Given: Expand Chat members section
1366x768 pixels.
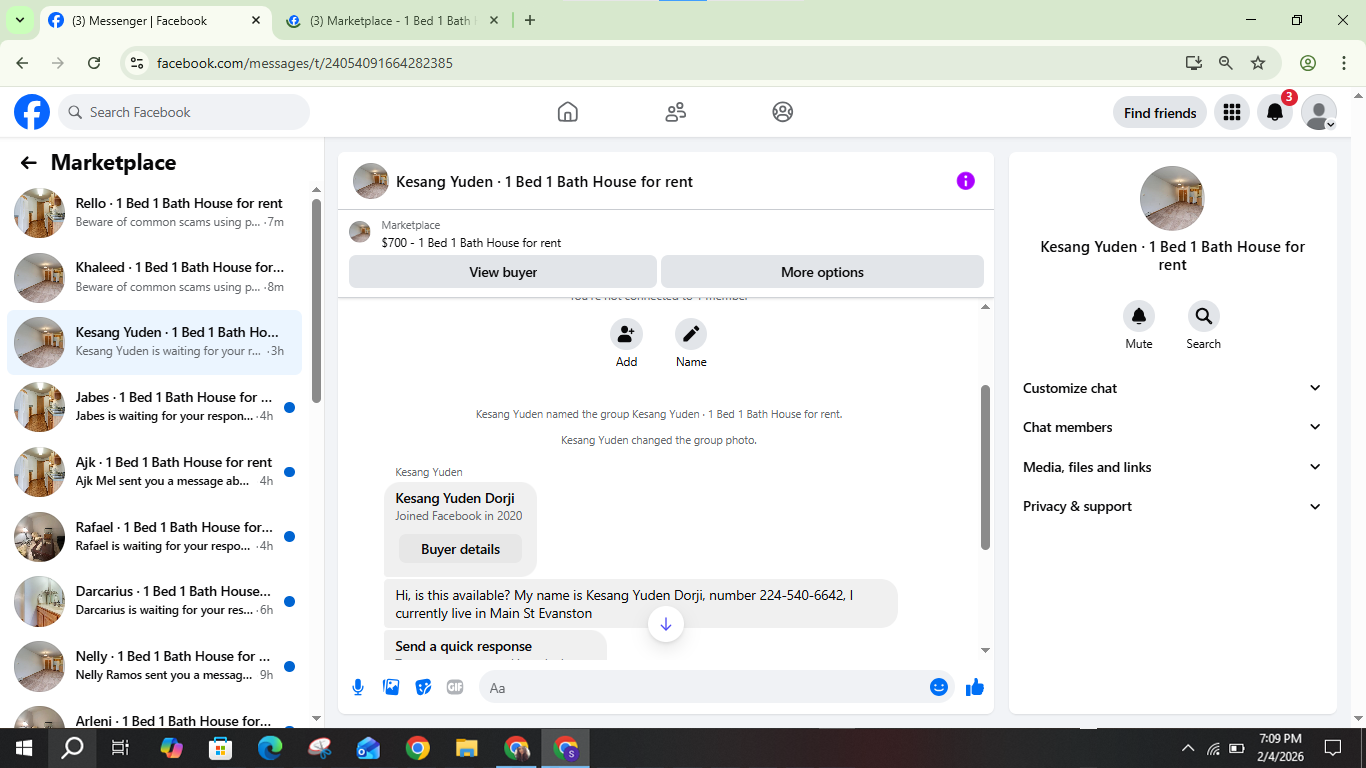Looking at the screenshot, I should (x=1172, y=427).
